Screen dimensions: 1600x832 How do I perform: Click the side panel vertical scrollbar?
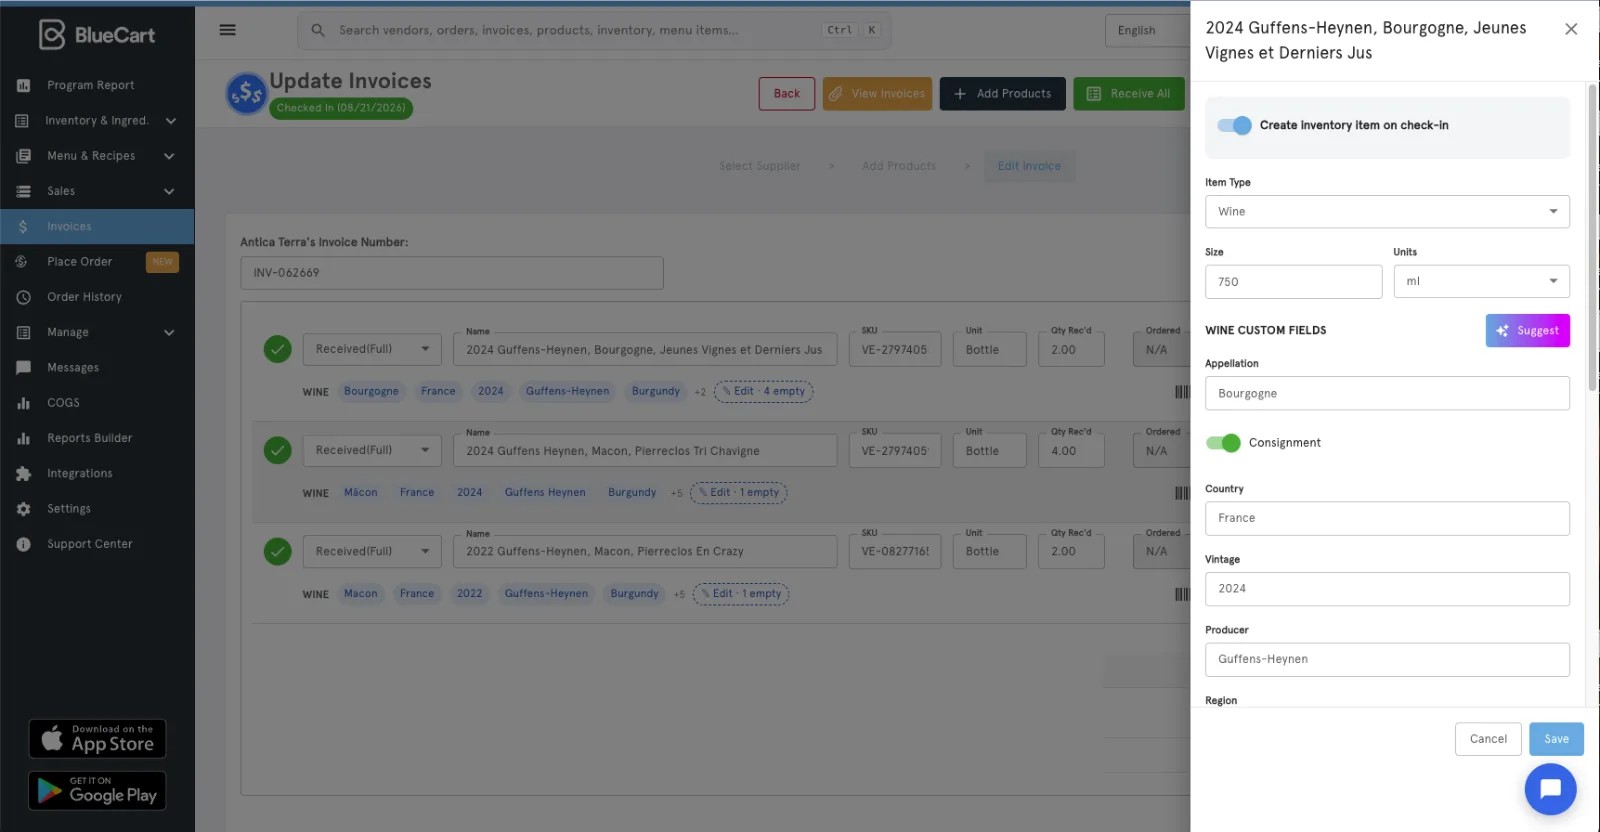click(1593, 237)
